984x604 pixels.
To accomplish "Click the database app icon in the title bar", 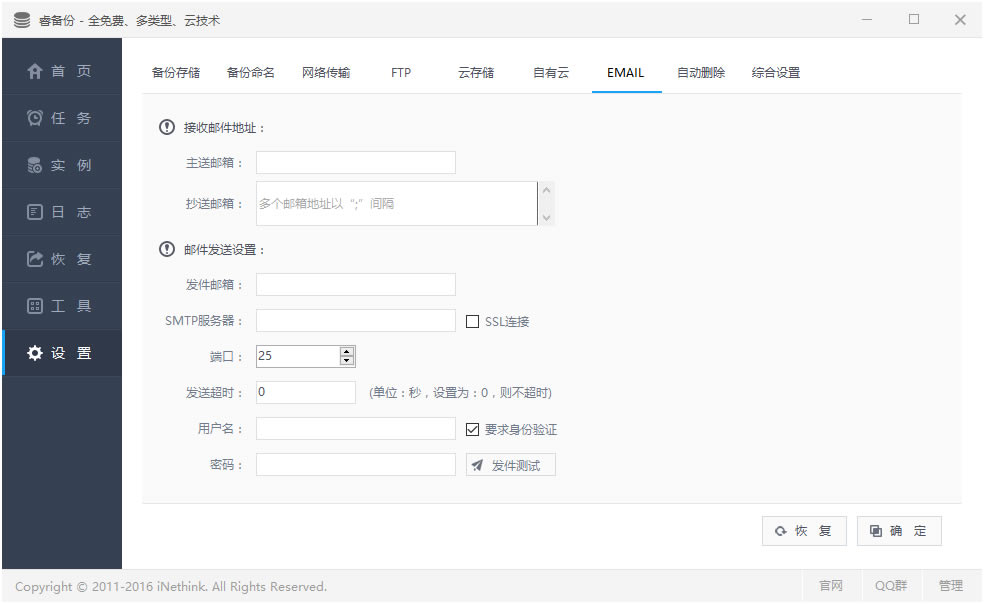I will coord(21,18).
